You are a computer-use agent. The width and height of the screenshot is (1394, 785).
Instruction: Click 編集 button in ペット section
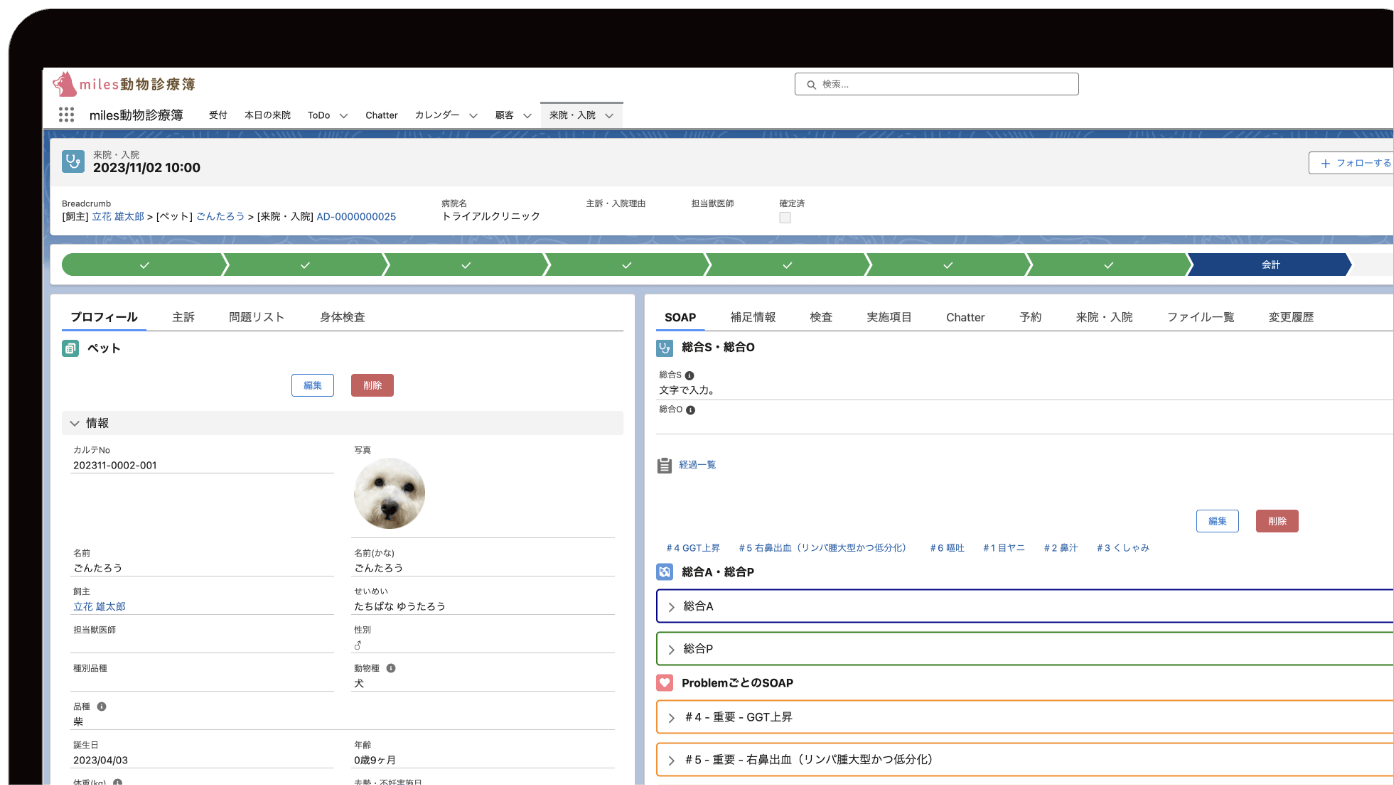pyautogui.click(x=312, y=385)
